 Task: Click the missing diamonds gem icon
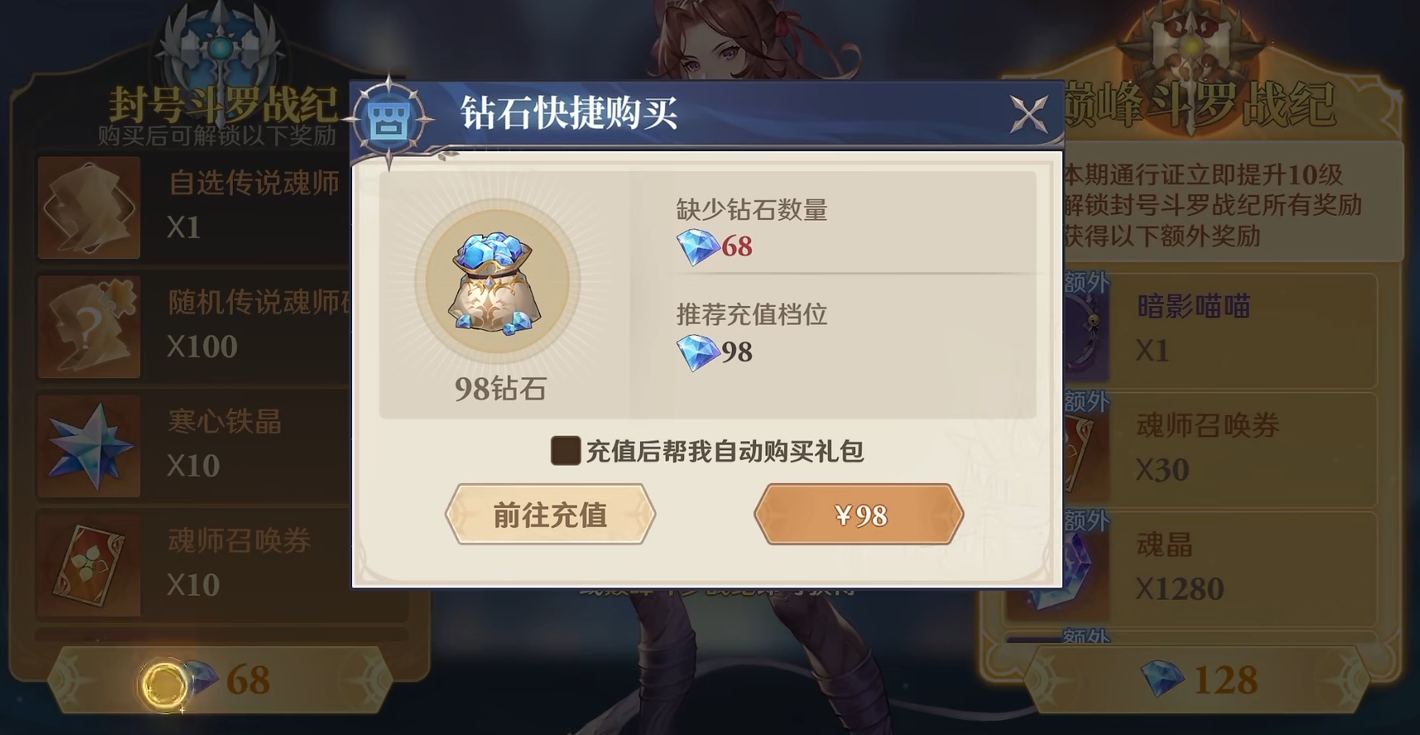tap(697, 246)
